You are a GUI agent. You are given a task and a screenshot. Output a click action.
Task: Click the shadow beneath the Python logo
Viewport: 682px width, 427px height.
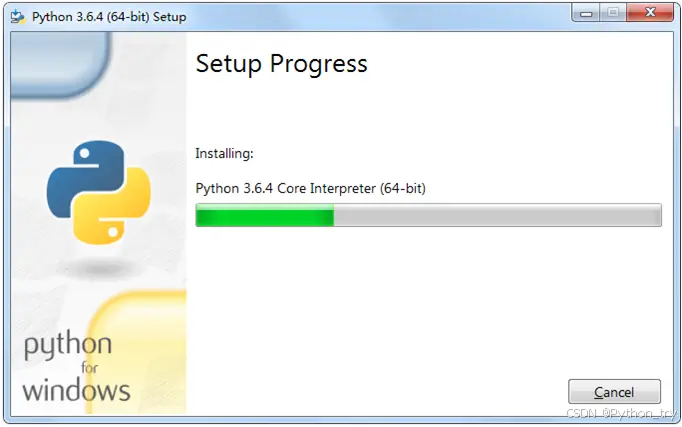click(99, 267)
